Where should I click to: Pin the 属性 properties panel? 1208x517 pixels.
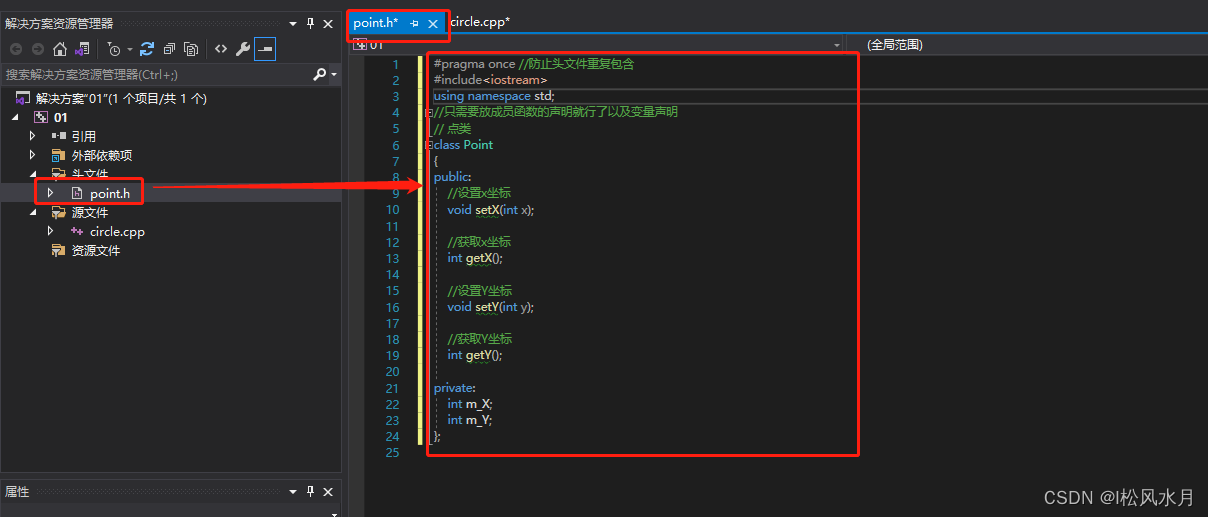click(x=311, y=491)
